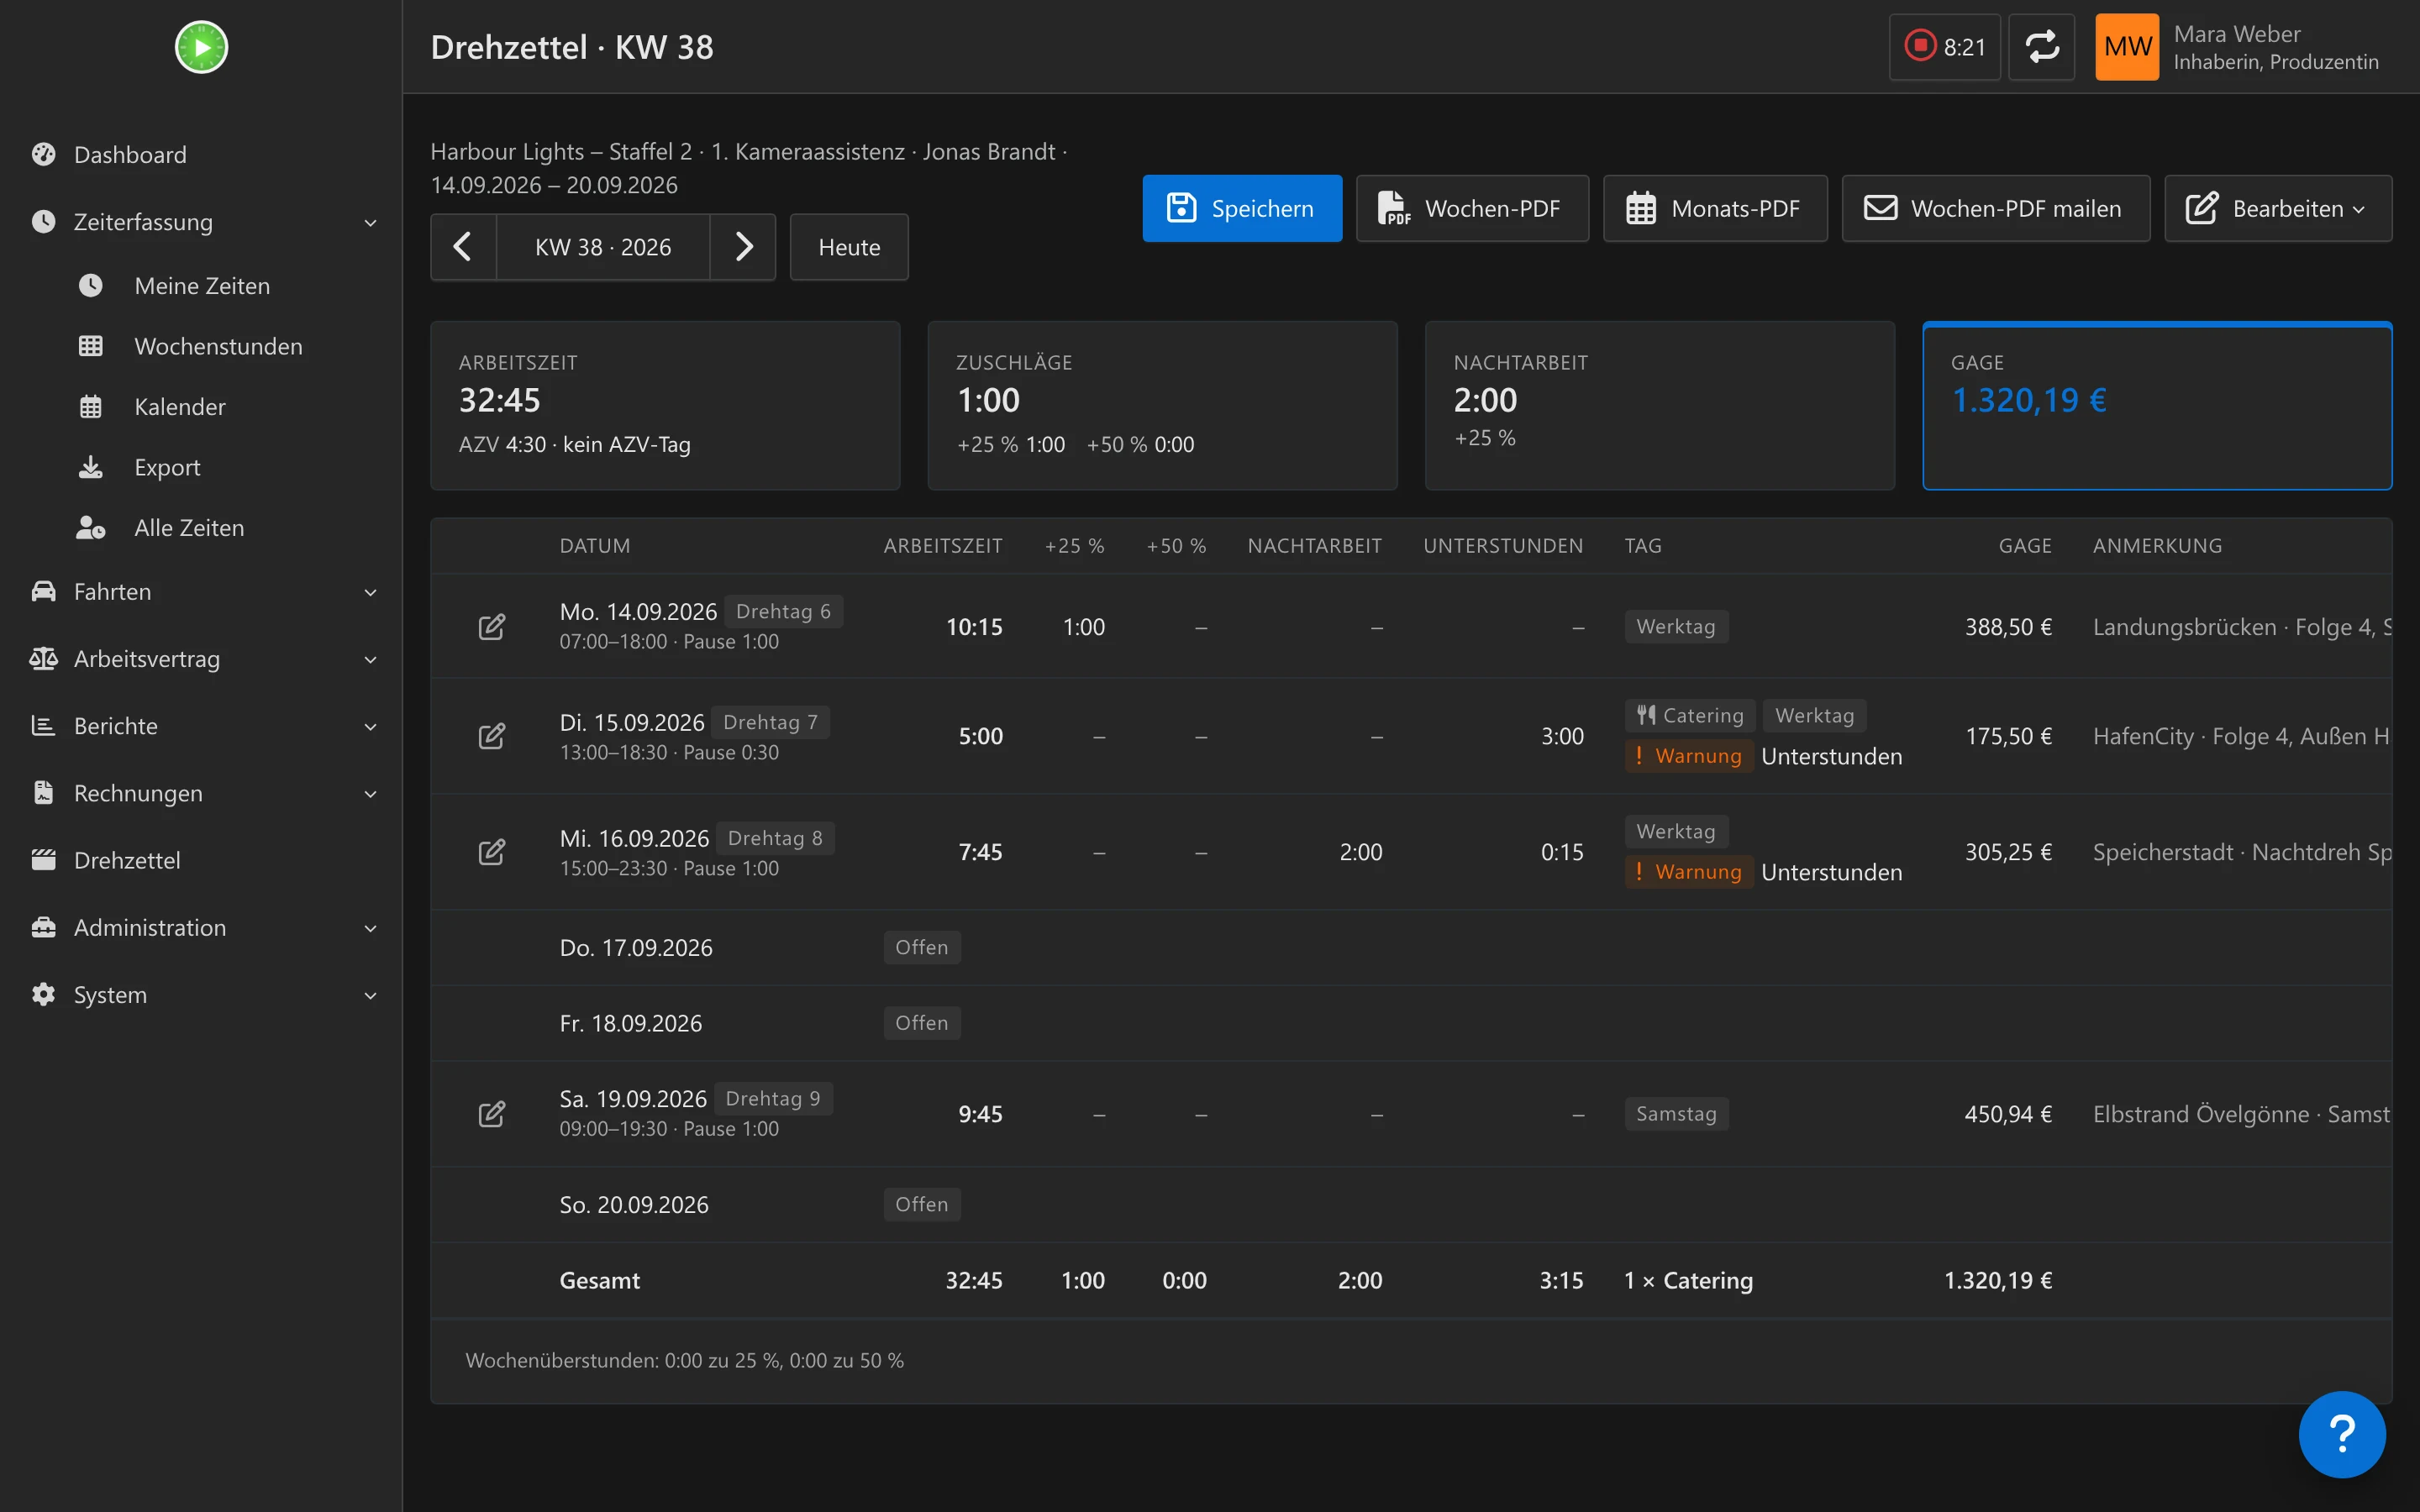
Task: Edit the Mo. 14.09.2026 entry
Action: pos(491,627)
